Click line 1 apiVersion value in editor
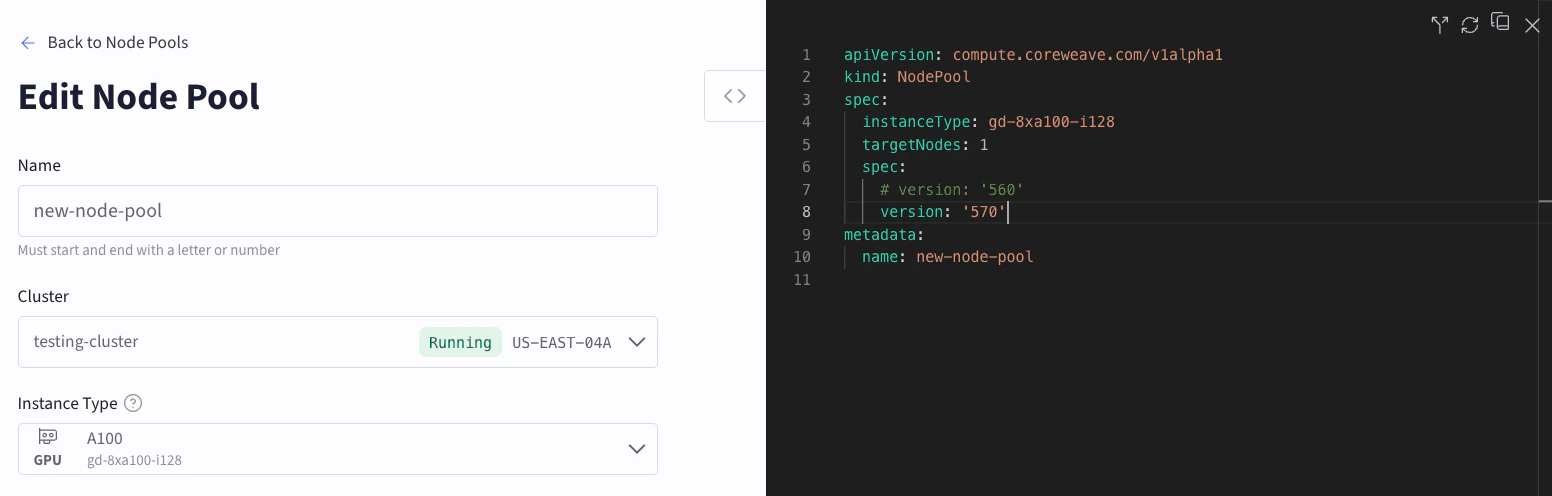The width and height of the screenshot is (1552, 496). pyautogui.click(x=1088, y=55)
